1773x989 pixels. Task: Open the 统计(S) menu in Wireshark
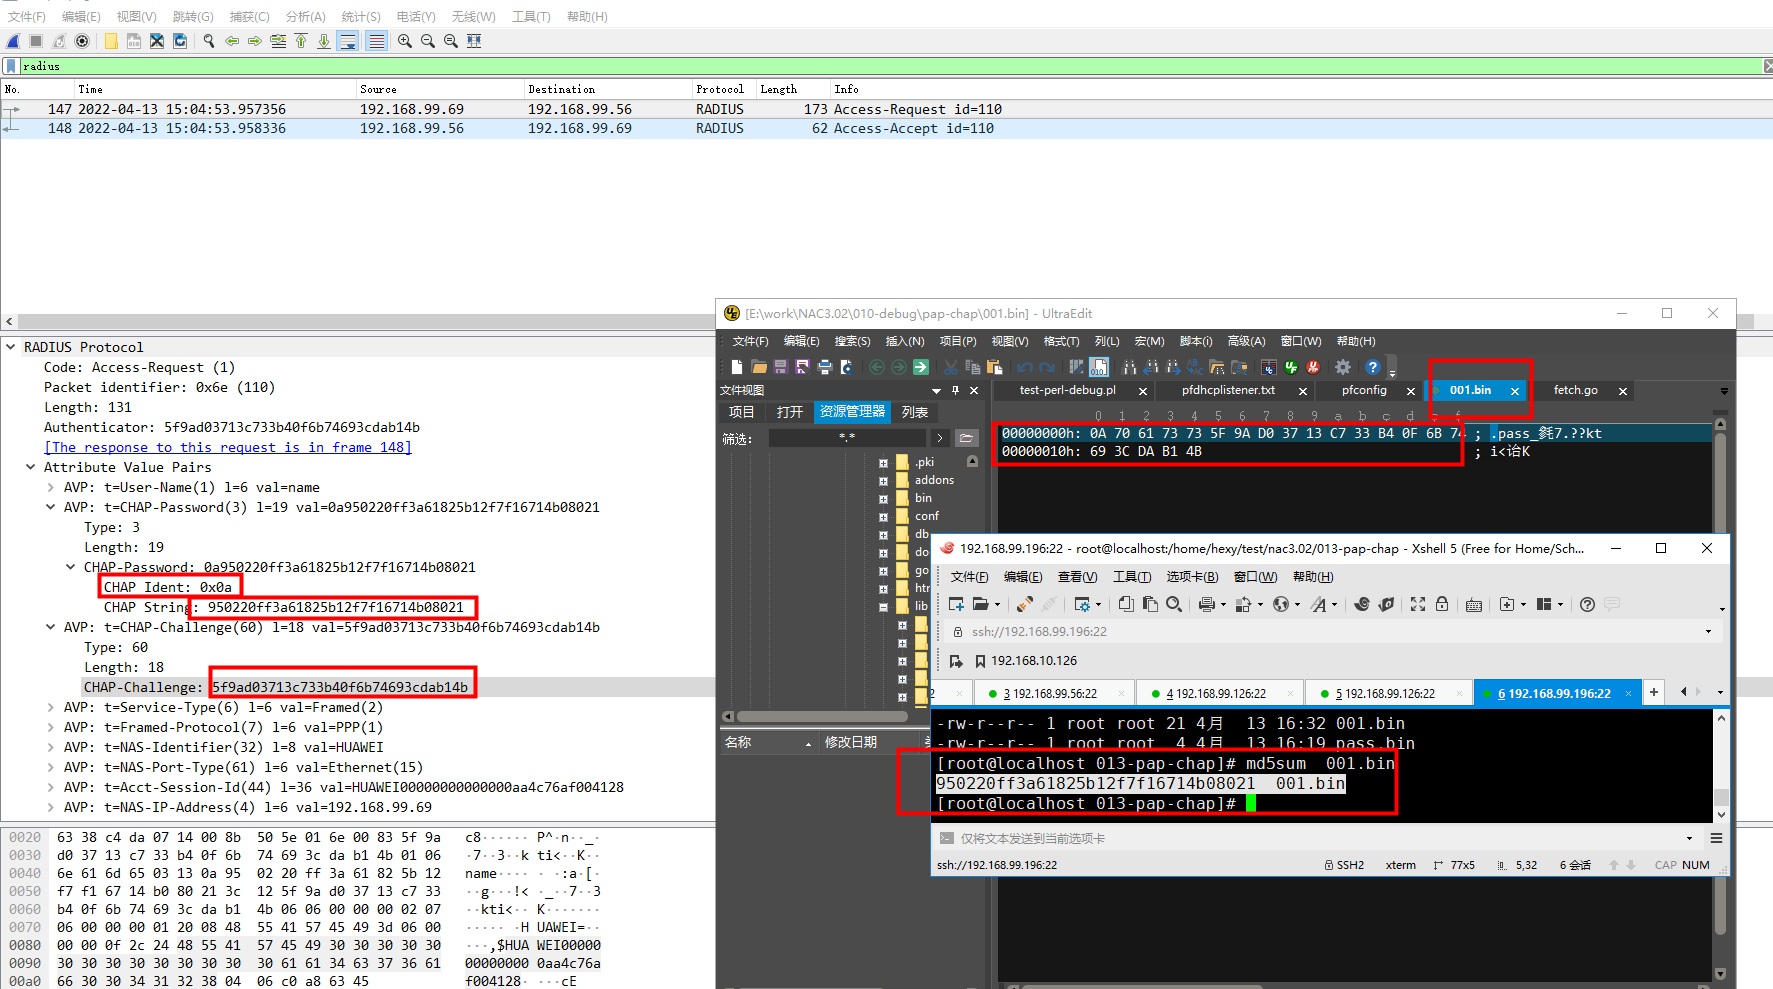click(x=360, y=16)
